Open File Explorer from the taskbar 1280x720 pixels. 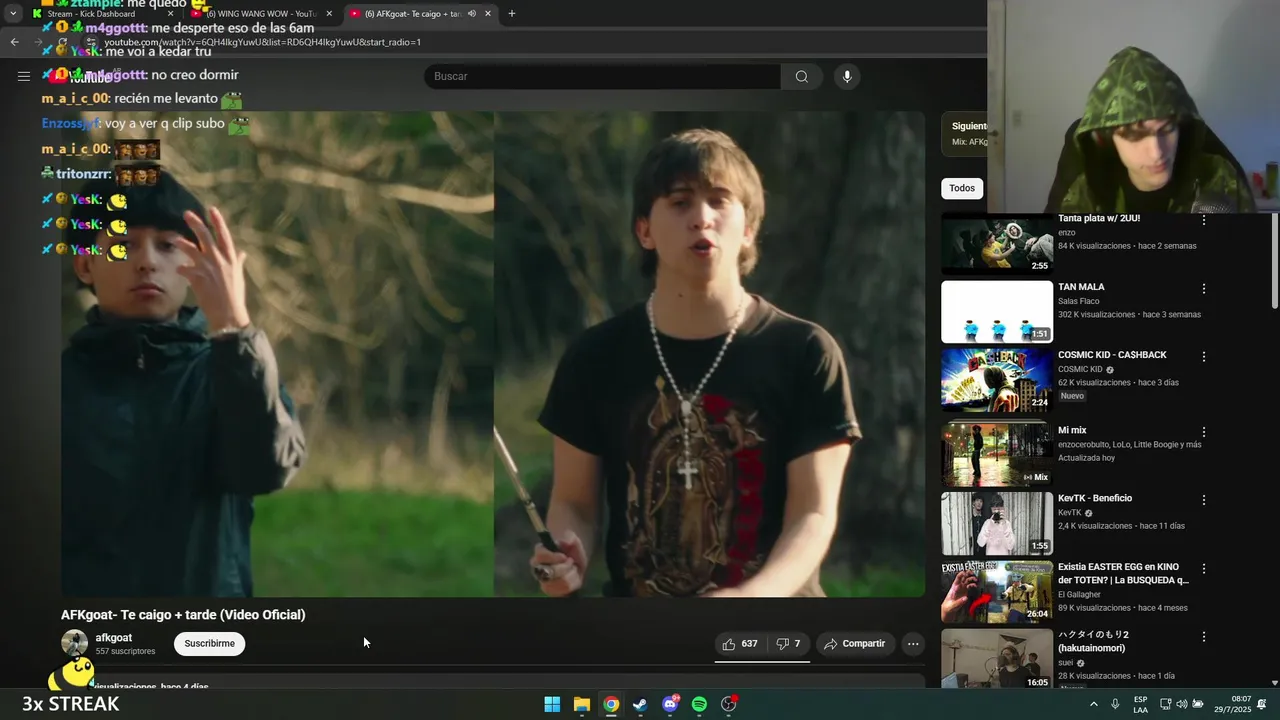pos(582,704)
